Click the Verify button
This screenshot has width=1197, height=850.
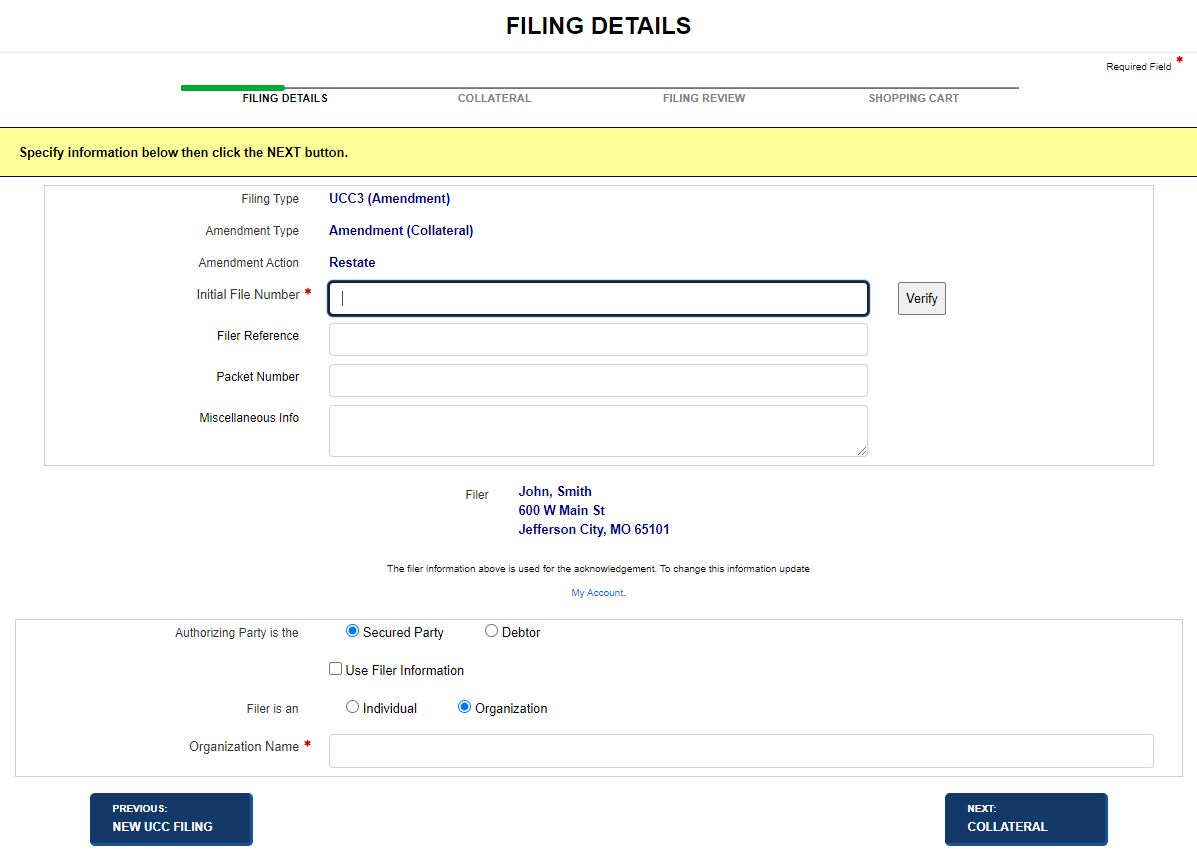coord(920,298)
